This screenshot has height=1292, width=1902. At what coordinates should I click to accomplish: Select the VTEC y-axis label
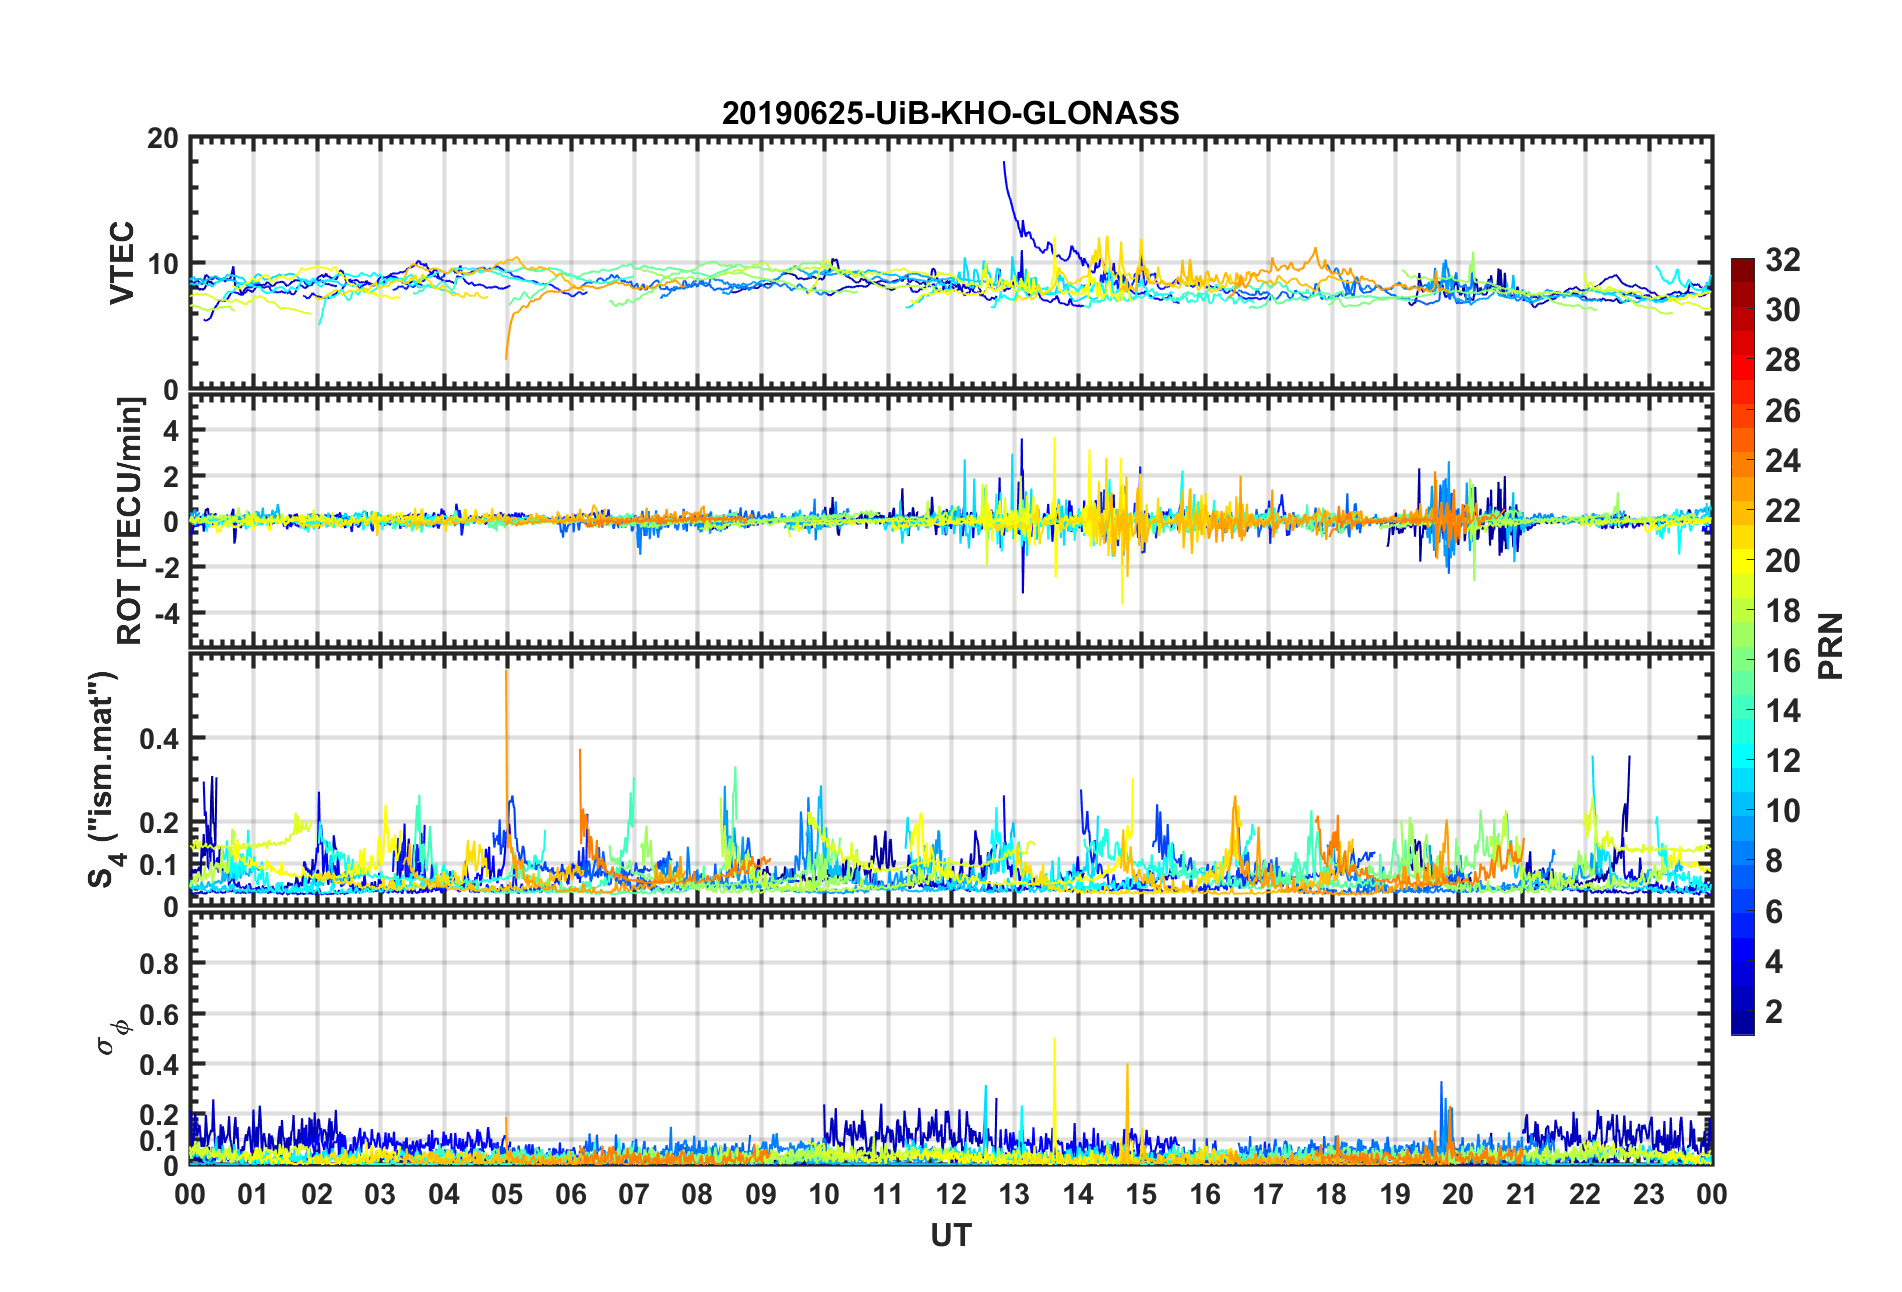tap(122, 263)
